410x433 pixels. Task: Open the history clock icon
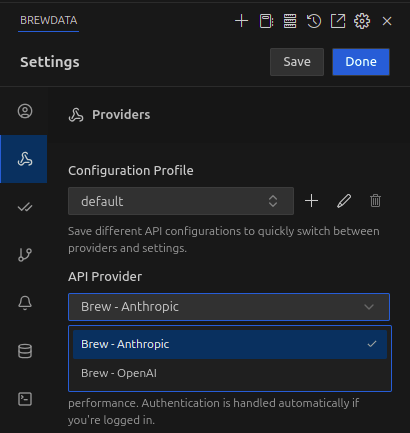click(314, 21)
